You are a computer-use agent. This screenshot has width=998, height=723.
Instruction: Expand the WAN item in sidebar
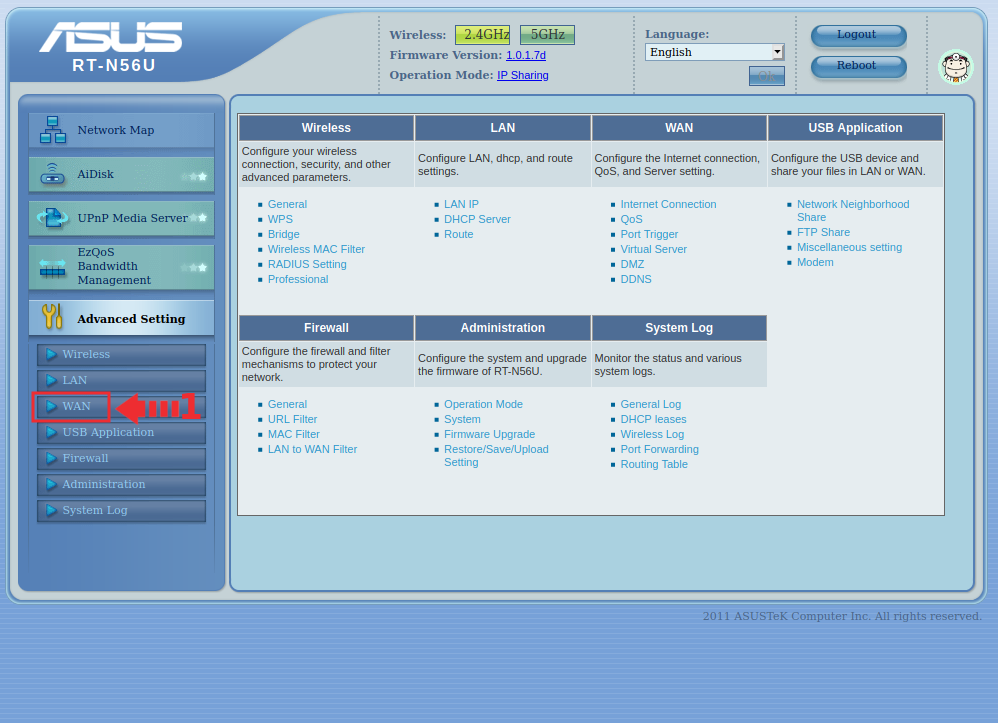point(76,406)
